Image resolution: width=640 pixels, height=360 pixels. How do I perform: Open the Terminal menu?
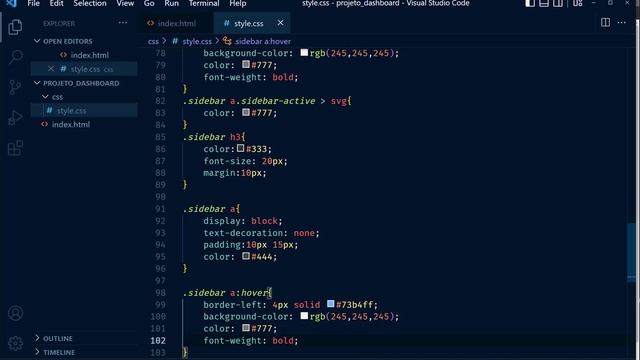click(x=204, y=4)
